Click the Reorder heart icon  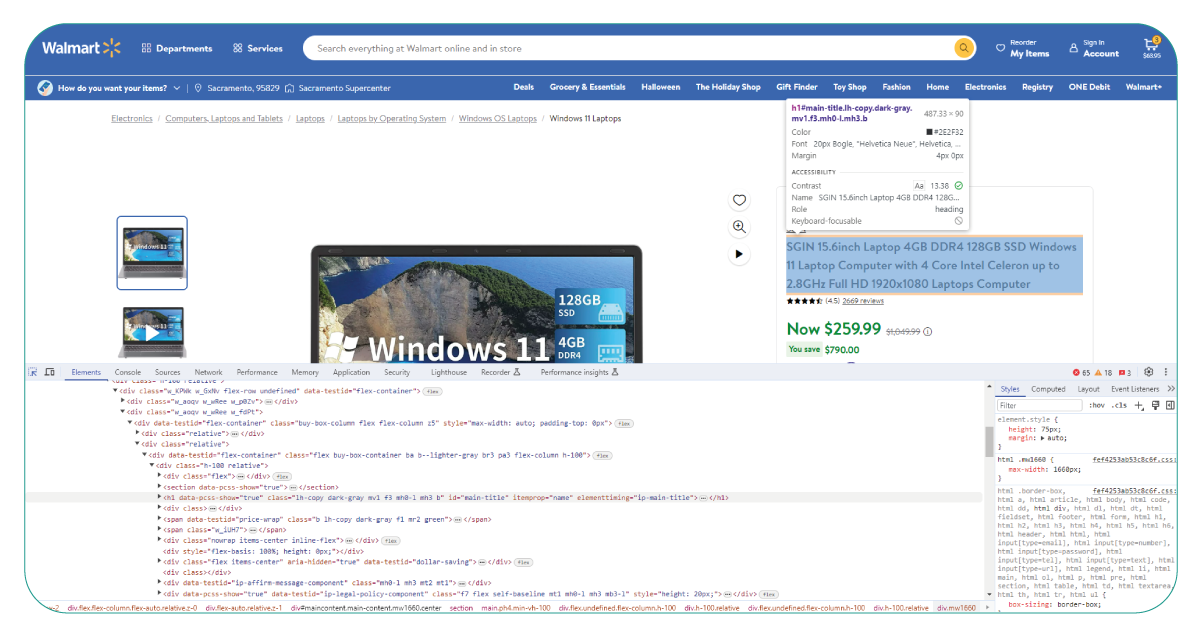1000,48
